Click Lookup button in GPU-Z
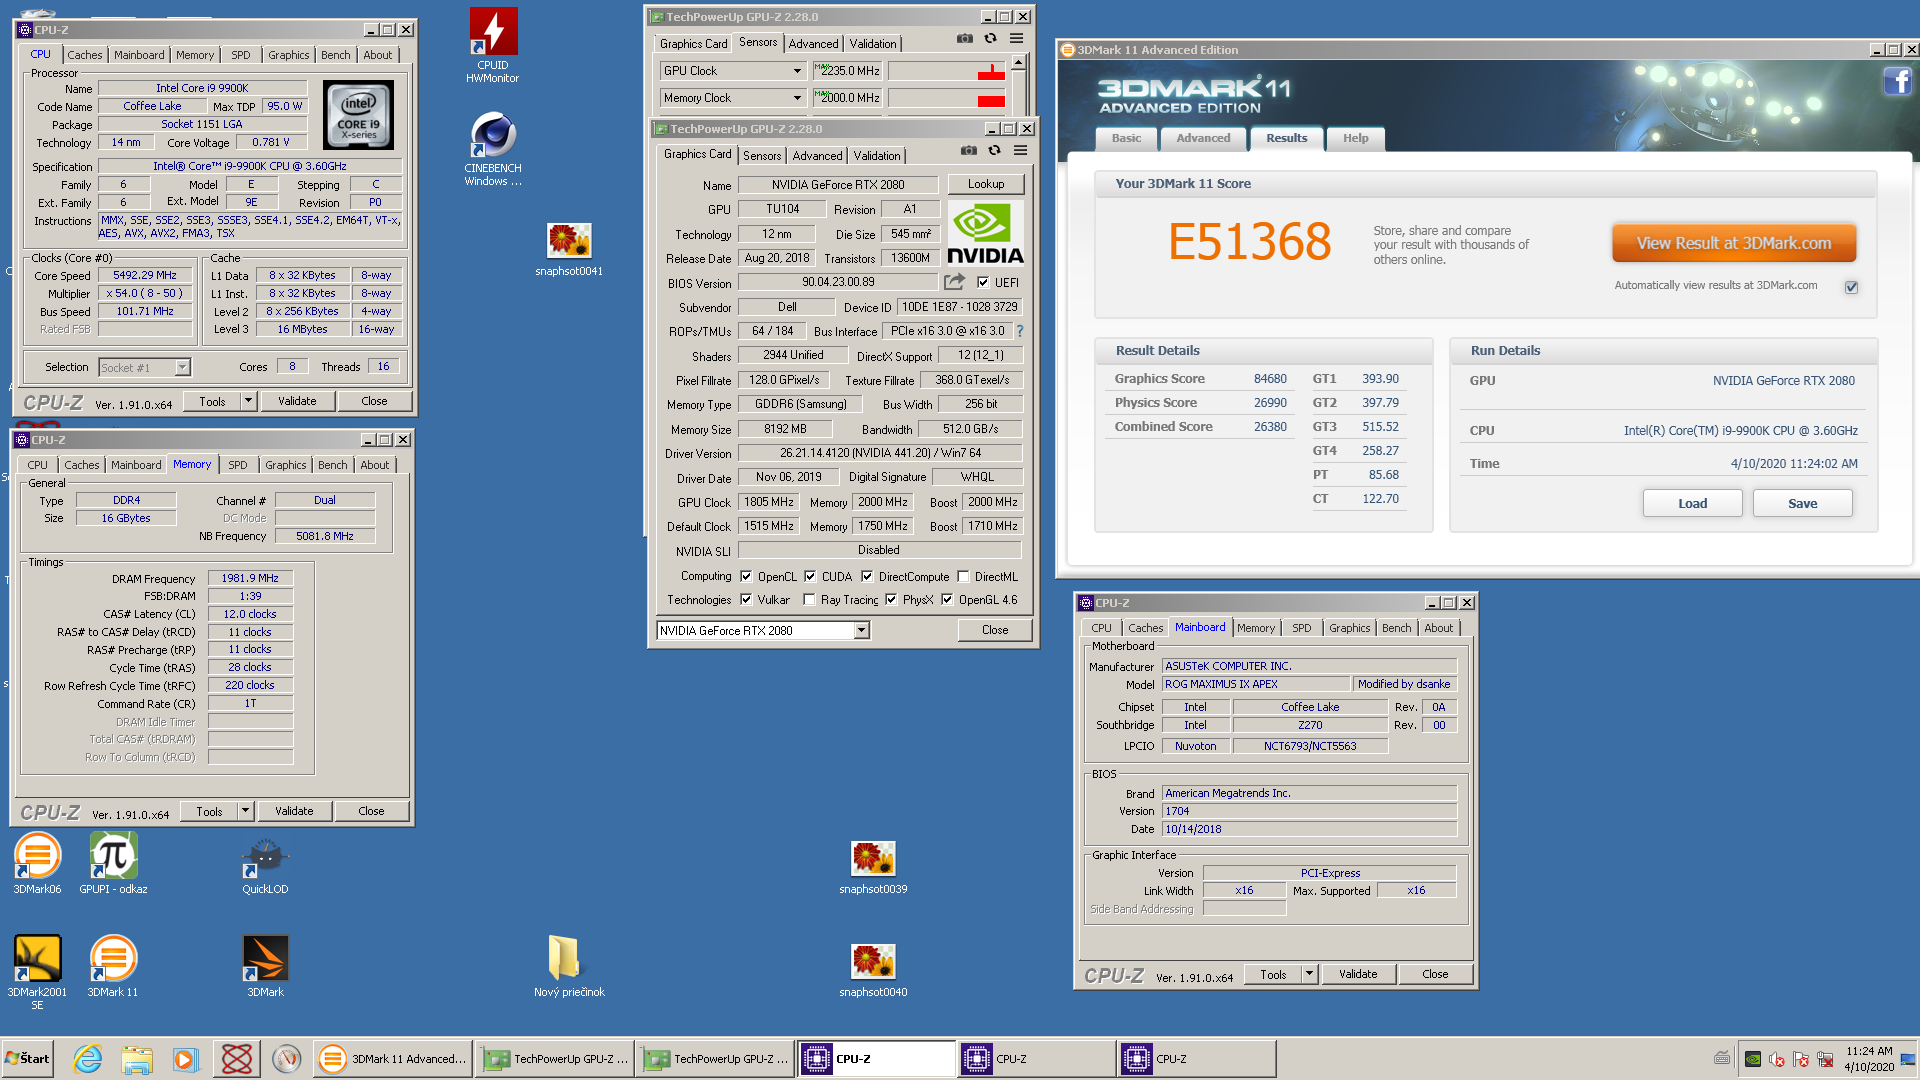Screen dimensions: 1920x1080 coord(985,184)
